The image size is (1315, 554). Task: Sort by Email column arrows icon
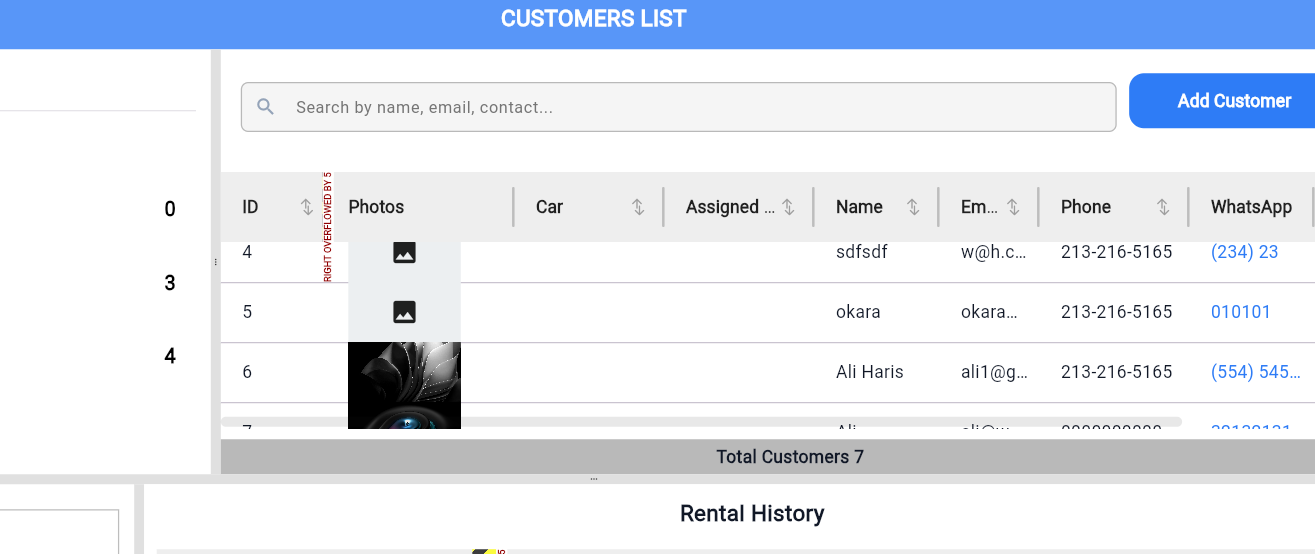pyautogui.click(x=1013, y=207)
